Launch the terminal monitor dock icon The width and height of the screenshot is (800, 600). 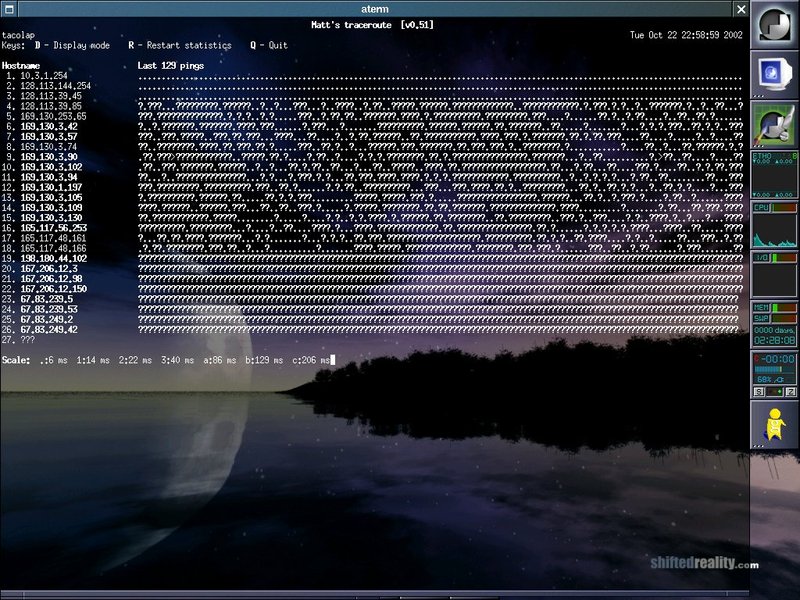tap(774, 74)
